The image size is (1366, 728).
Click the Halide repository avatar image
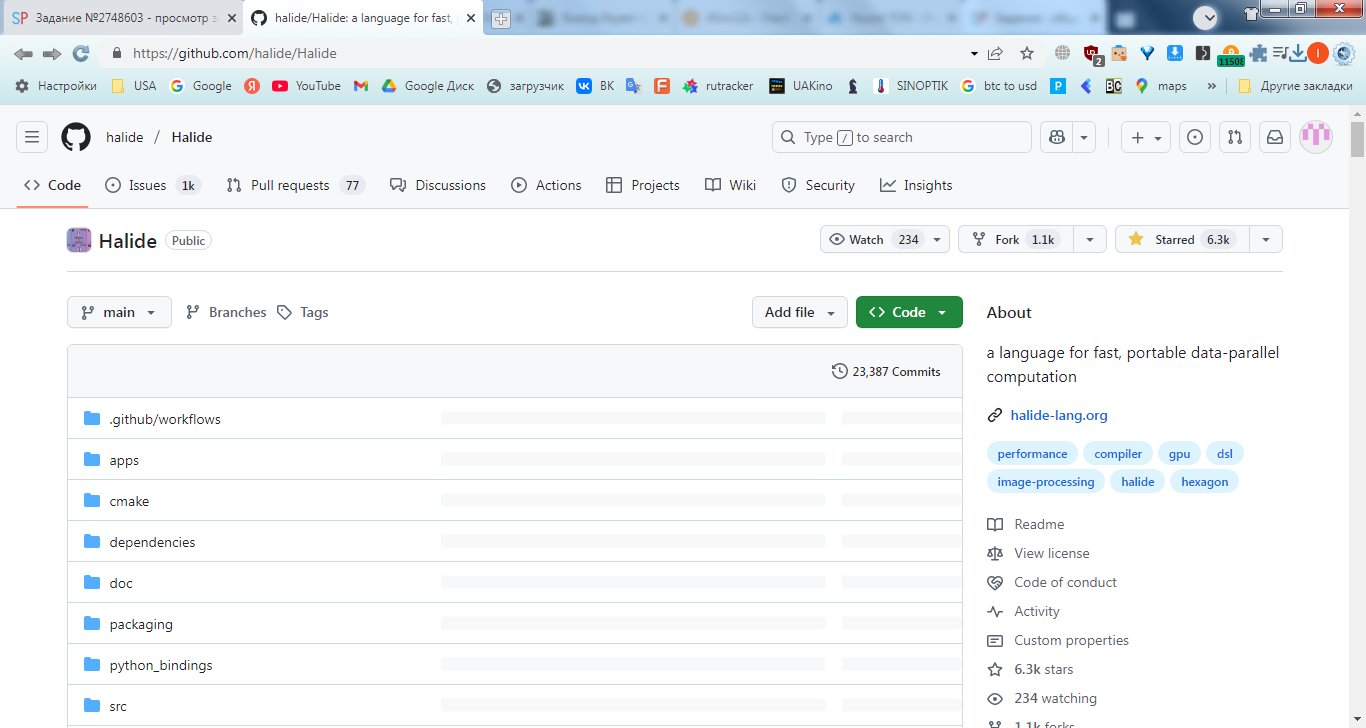click(x=79, y=240)
